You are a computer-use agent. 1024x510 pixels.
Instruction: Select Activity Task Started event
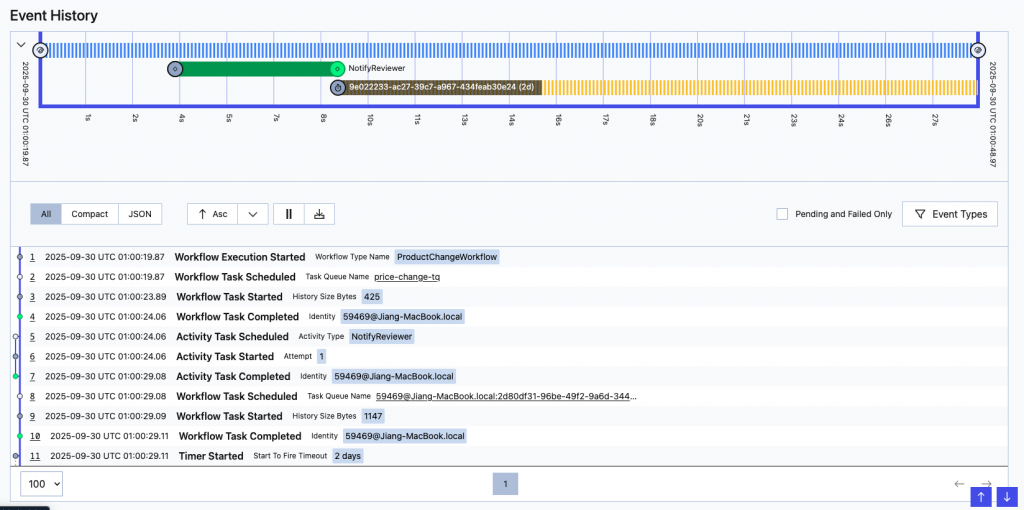tap(225, 357)
